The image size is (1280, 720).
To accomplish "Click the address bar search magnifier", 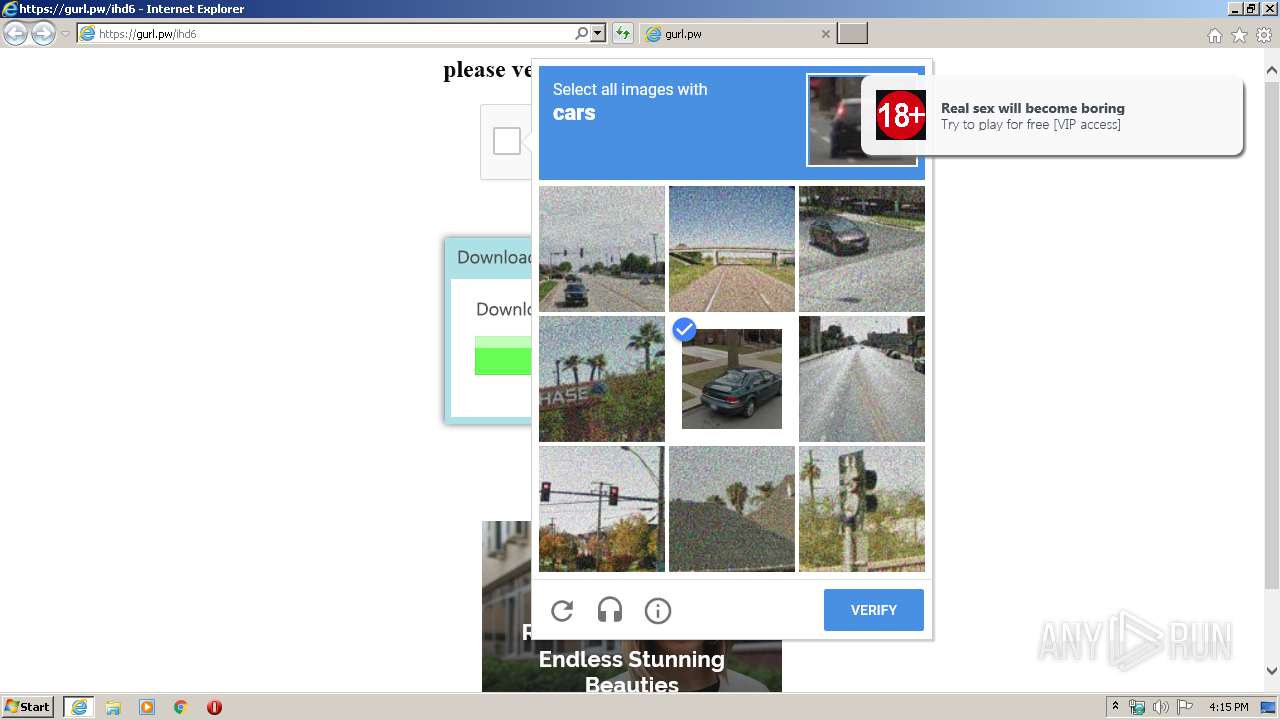I will click(581, 34).
